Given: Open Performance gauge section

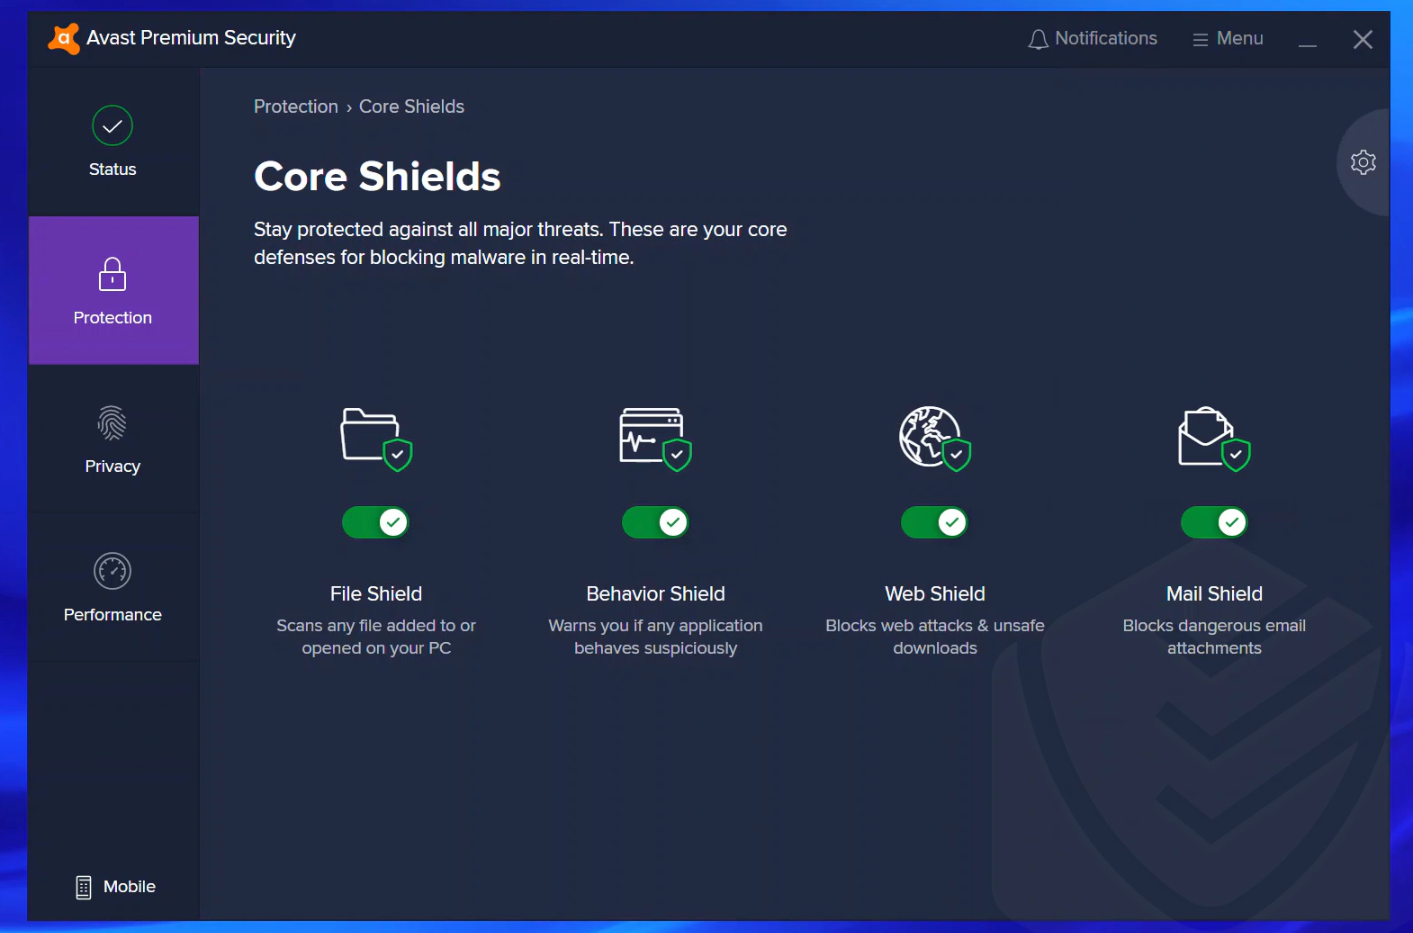Looking at the screenshot, I should pyautogui.click(x=113, y=587).
